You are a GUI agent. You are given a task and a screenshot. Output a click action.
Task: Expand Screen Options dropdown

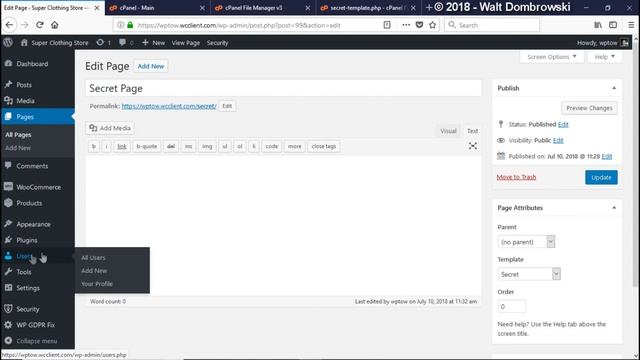tap(552, 57)
